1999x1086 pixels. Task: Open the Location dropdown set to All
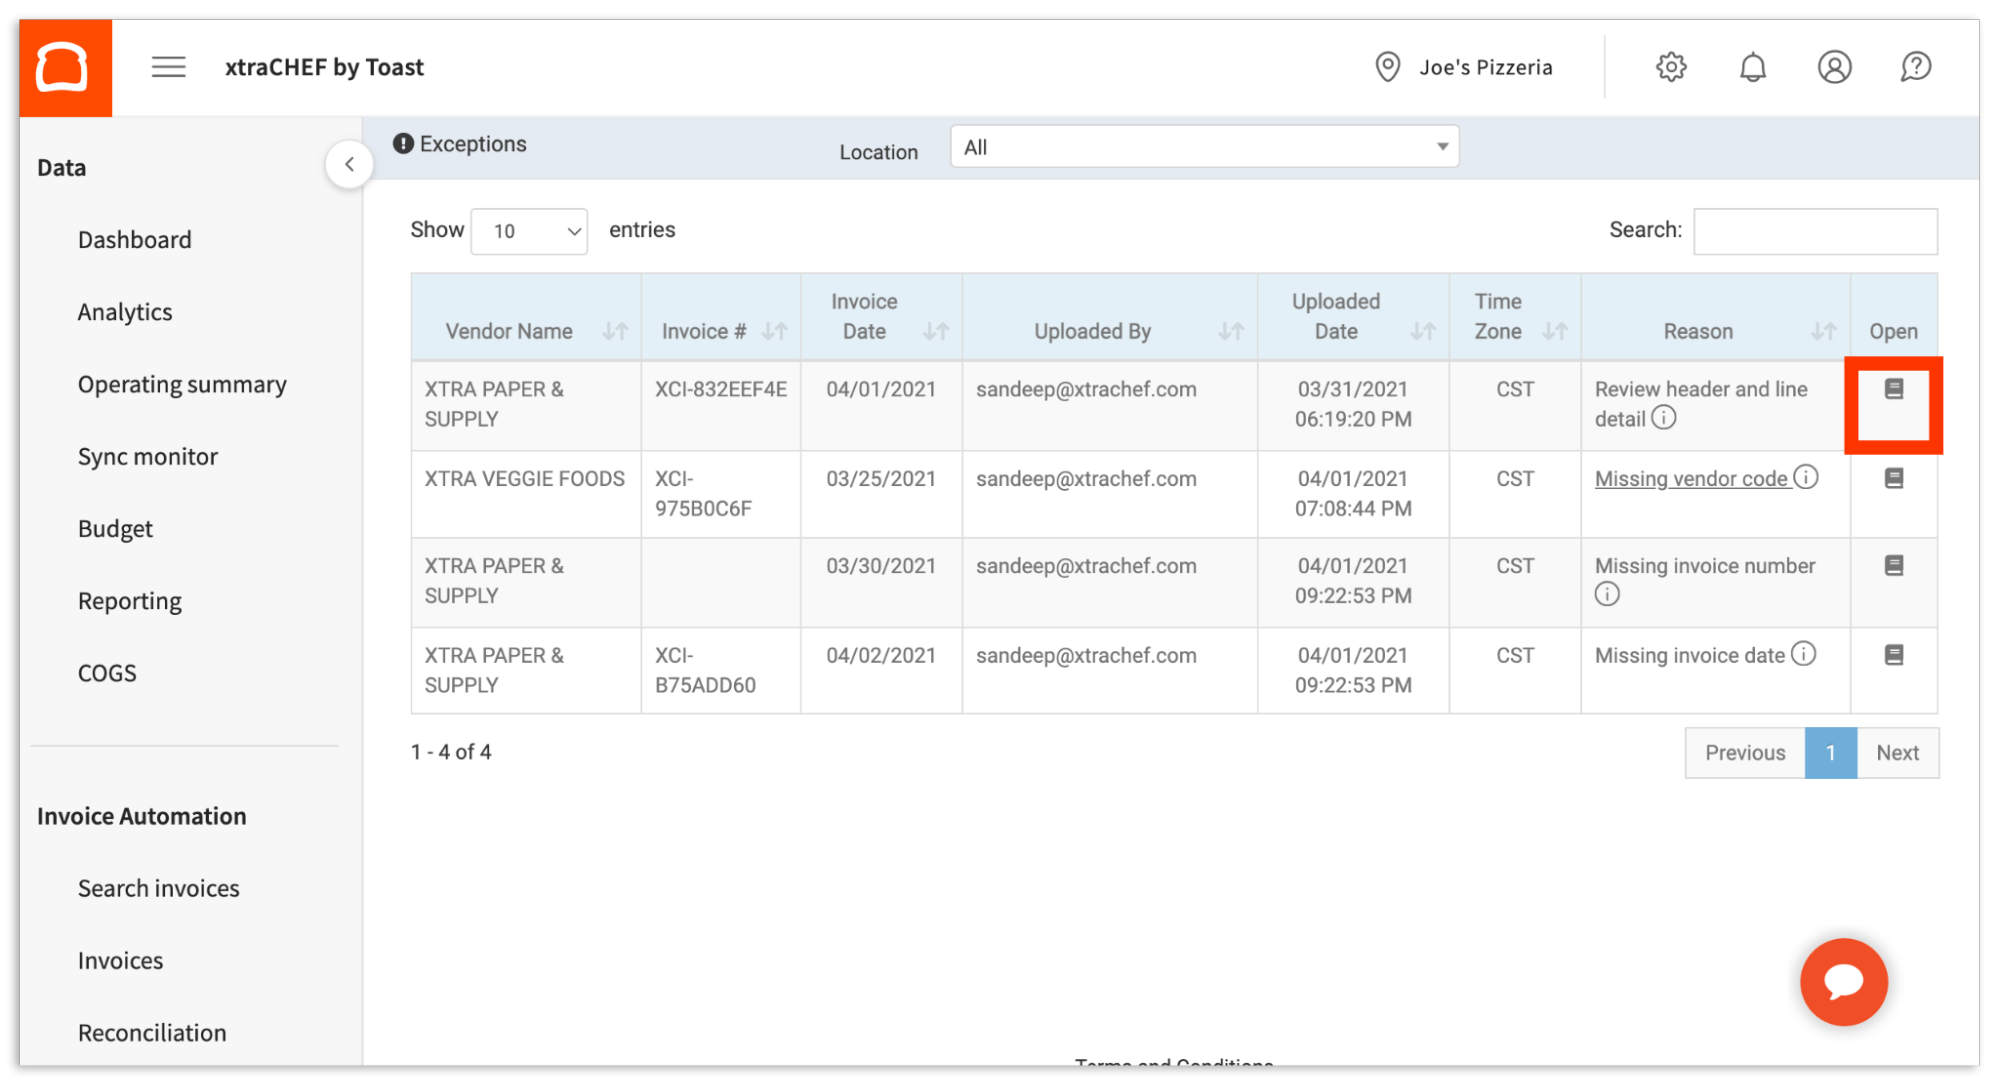(x=1202, y=147)
